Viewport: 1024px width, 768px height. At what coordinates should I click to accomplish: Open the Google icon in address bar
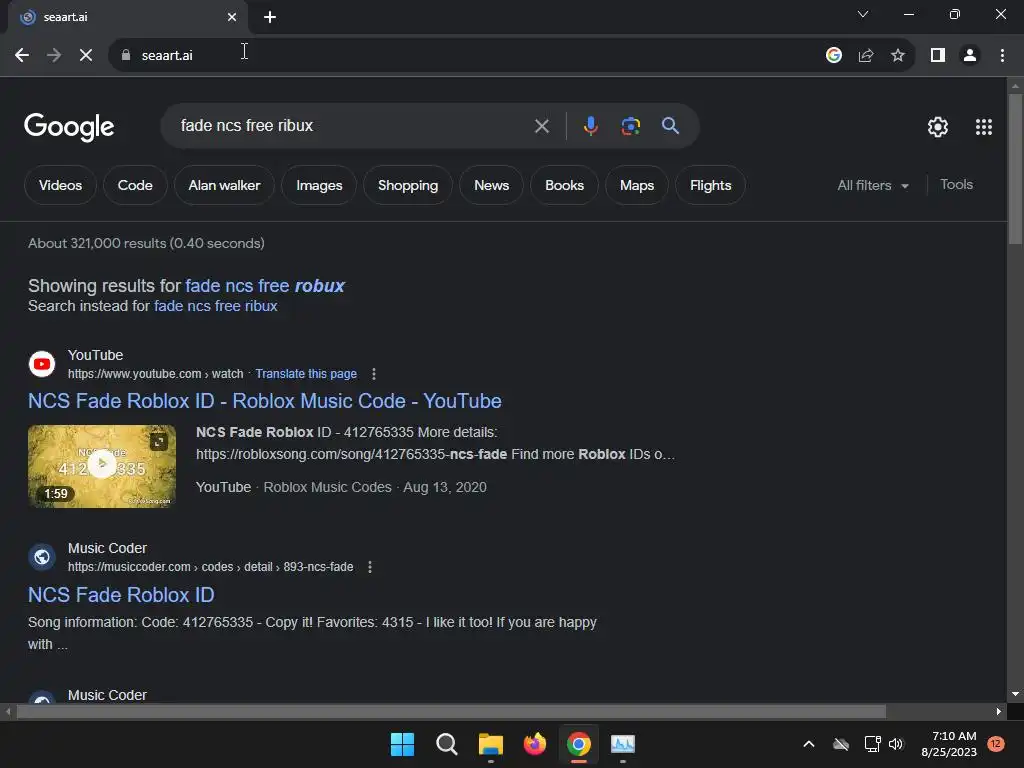click(x=833, y=56)
